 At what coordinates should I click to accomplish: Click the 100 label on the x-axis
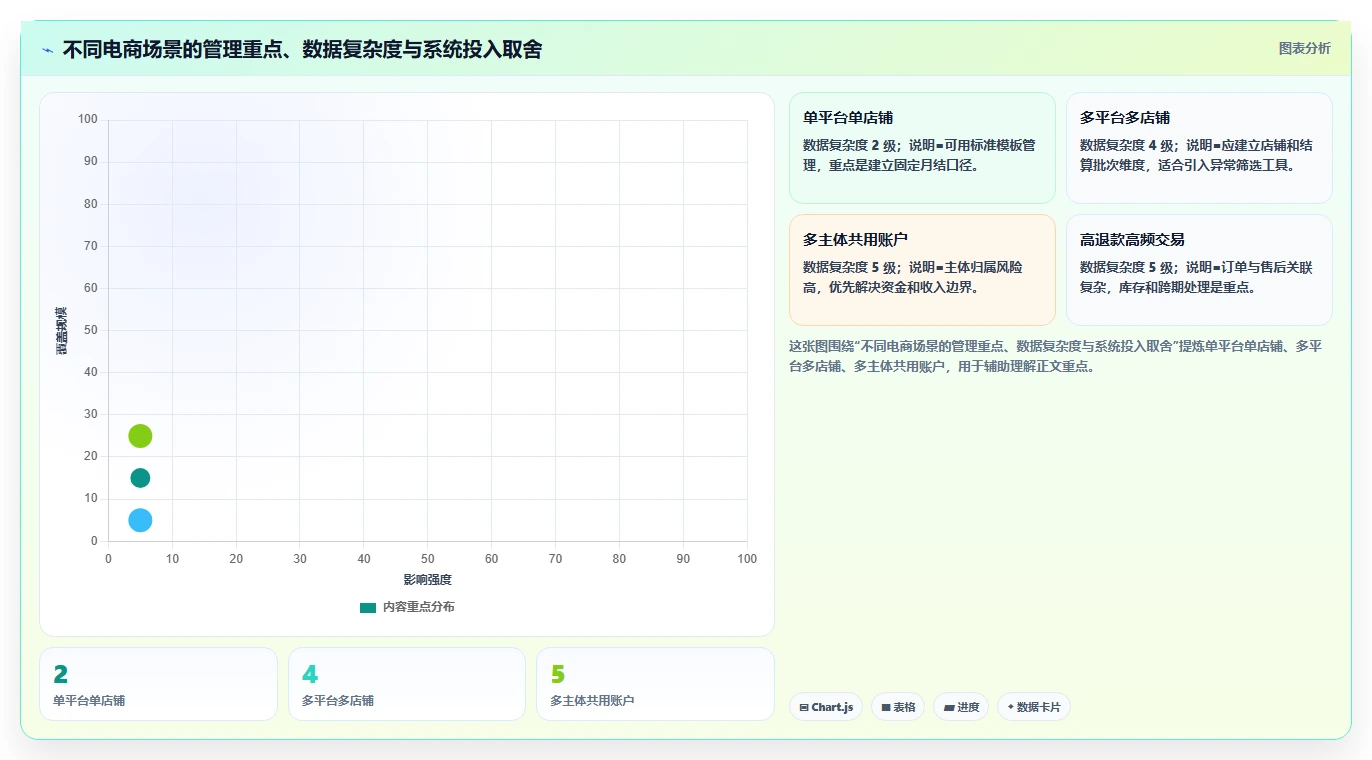coord(747,559)
